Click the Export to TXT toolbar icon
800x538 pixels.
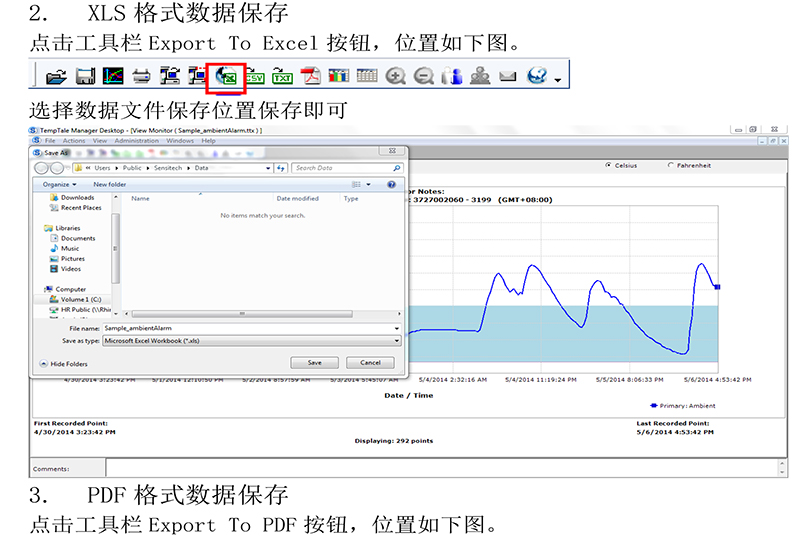(x=283, y=76)
